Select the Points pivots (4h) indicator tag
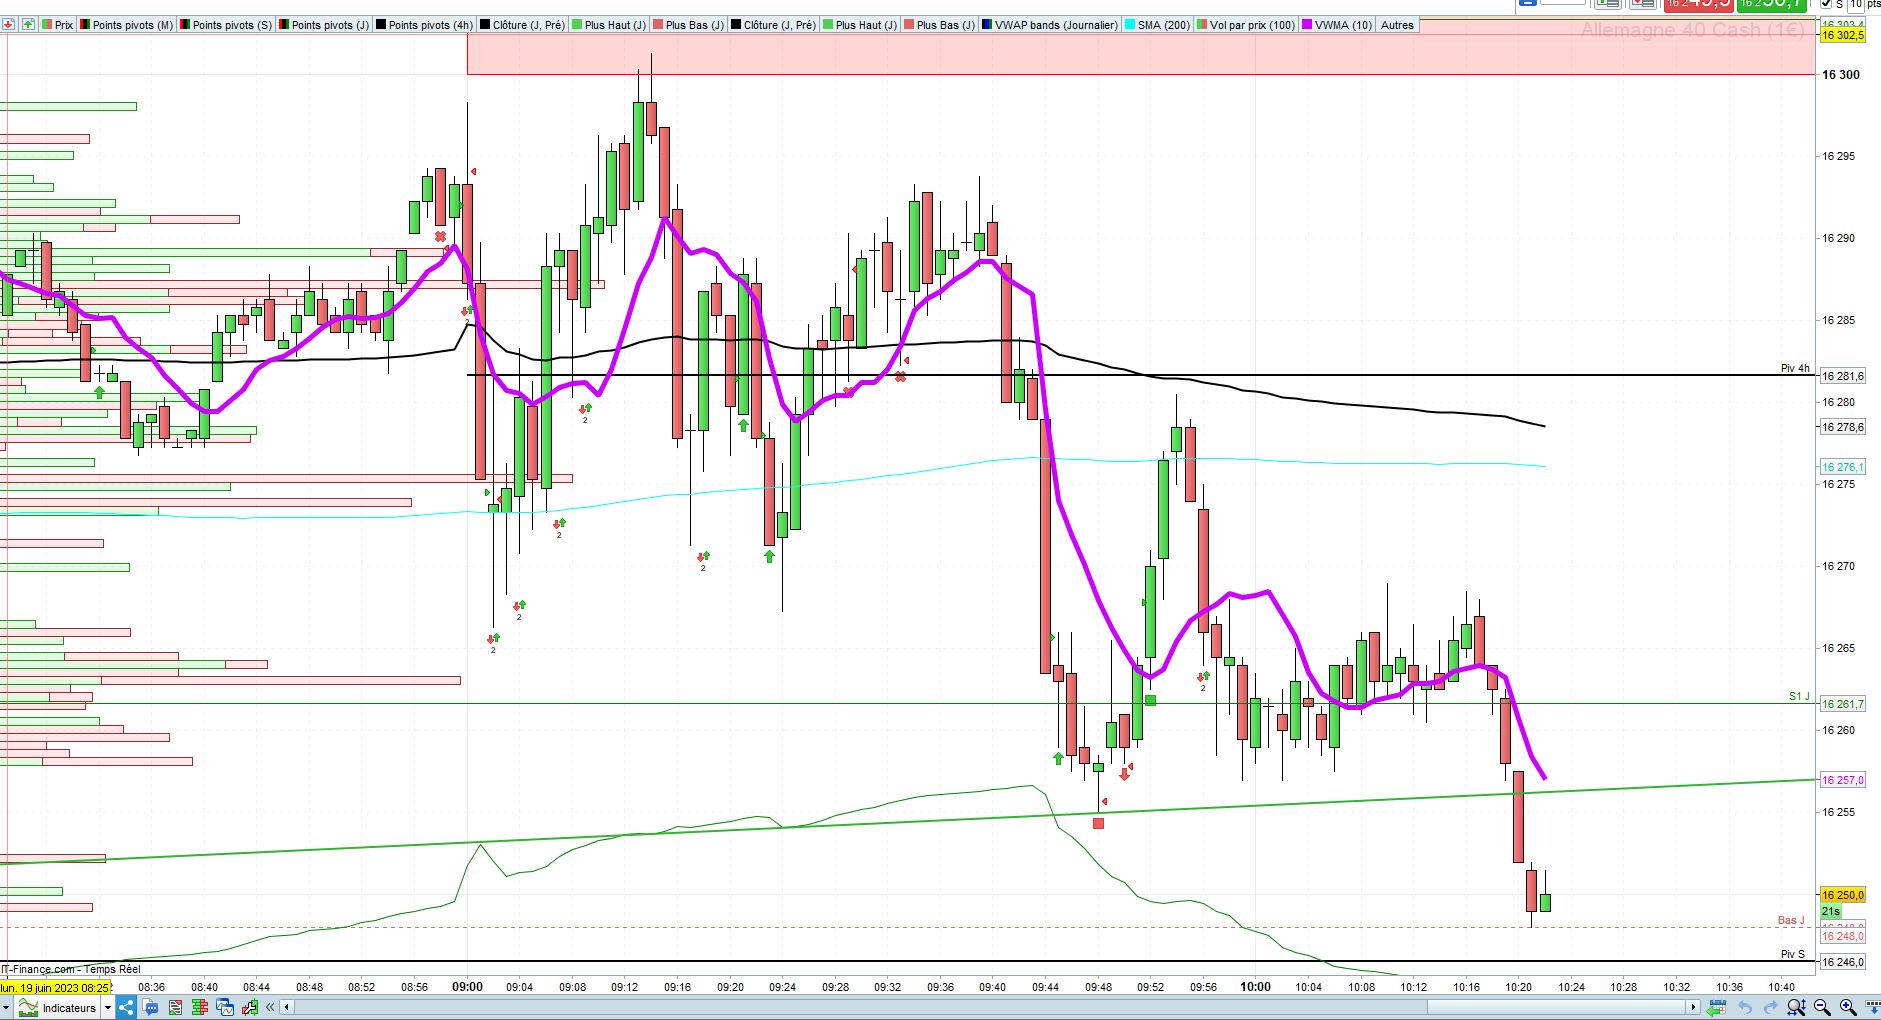This screenshot has width=1881, height=1020. [424, 24]
